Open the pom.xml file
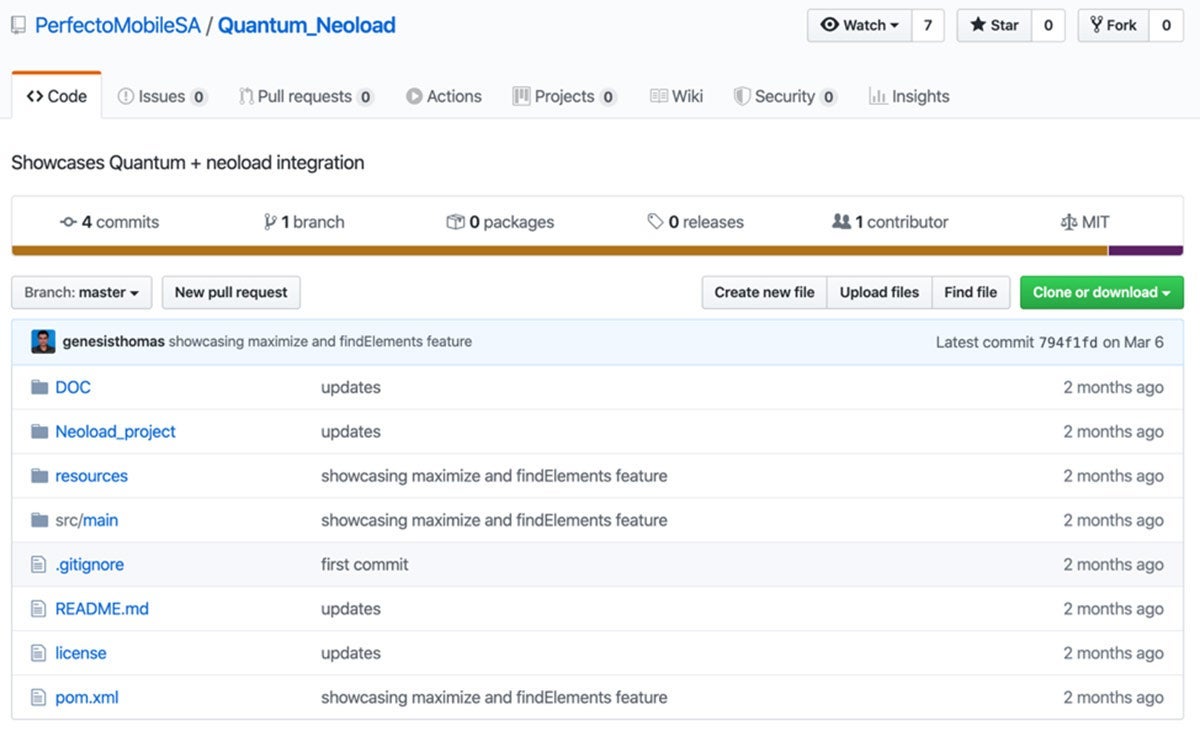The image size is (1200, 731). click(87, 697)
